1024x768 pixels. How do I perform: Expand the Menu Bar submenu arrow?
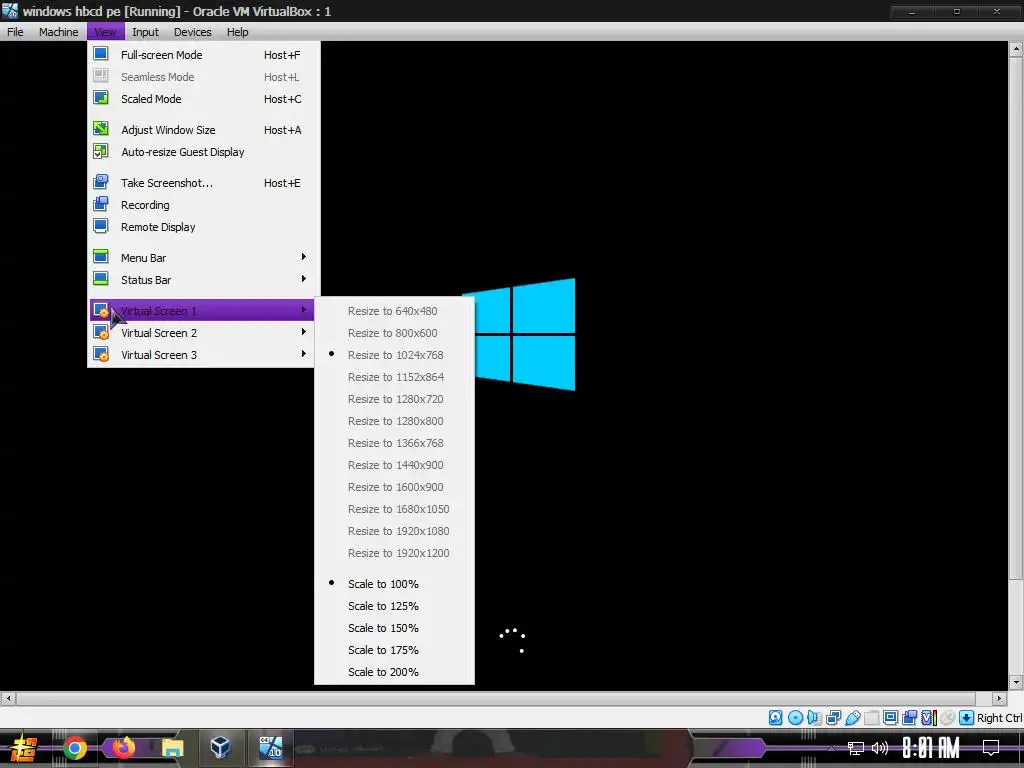(304, 257)
